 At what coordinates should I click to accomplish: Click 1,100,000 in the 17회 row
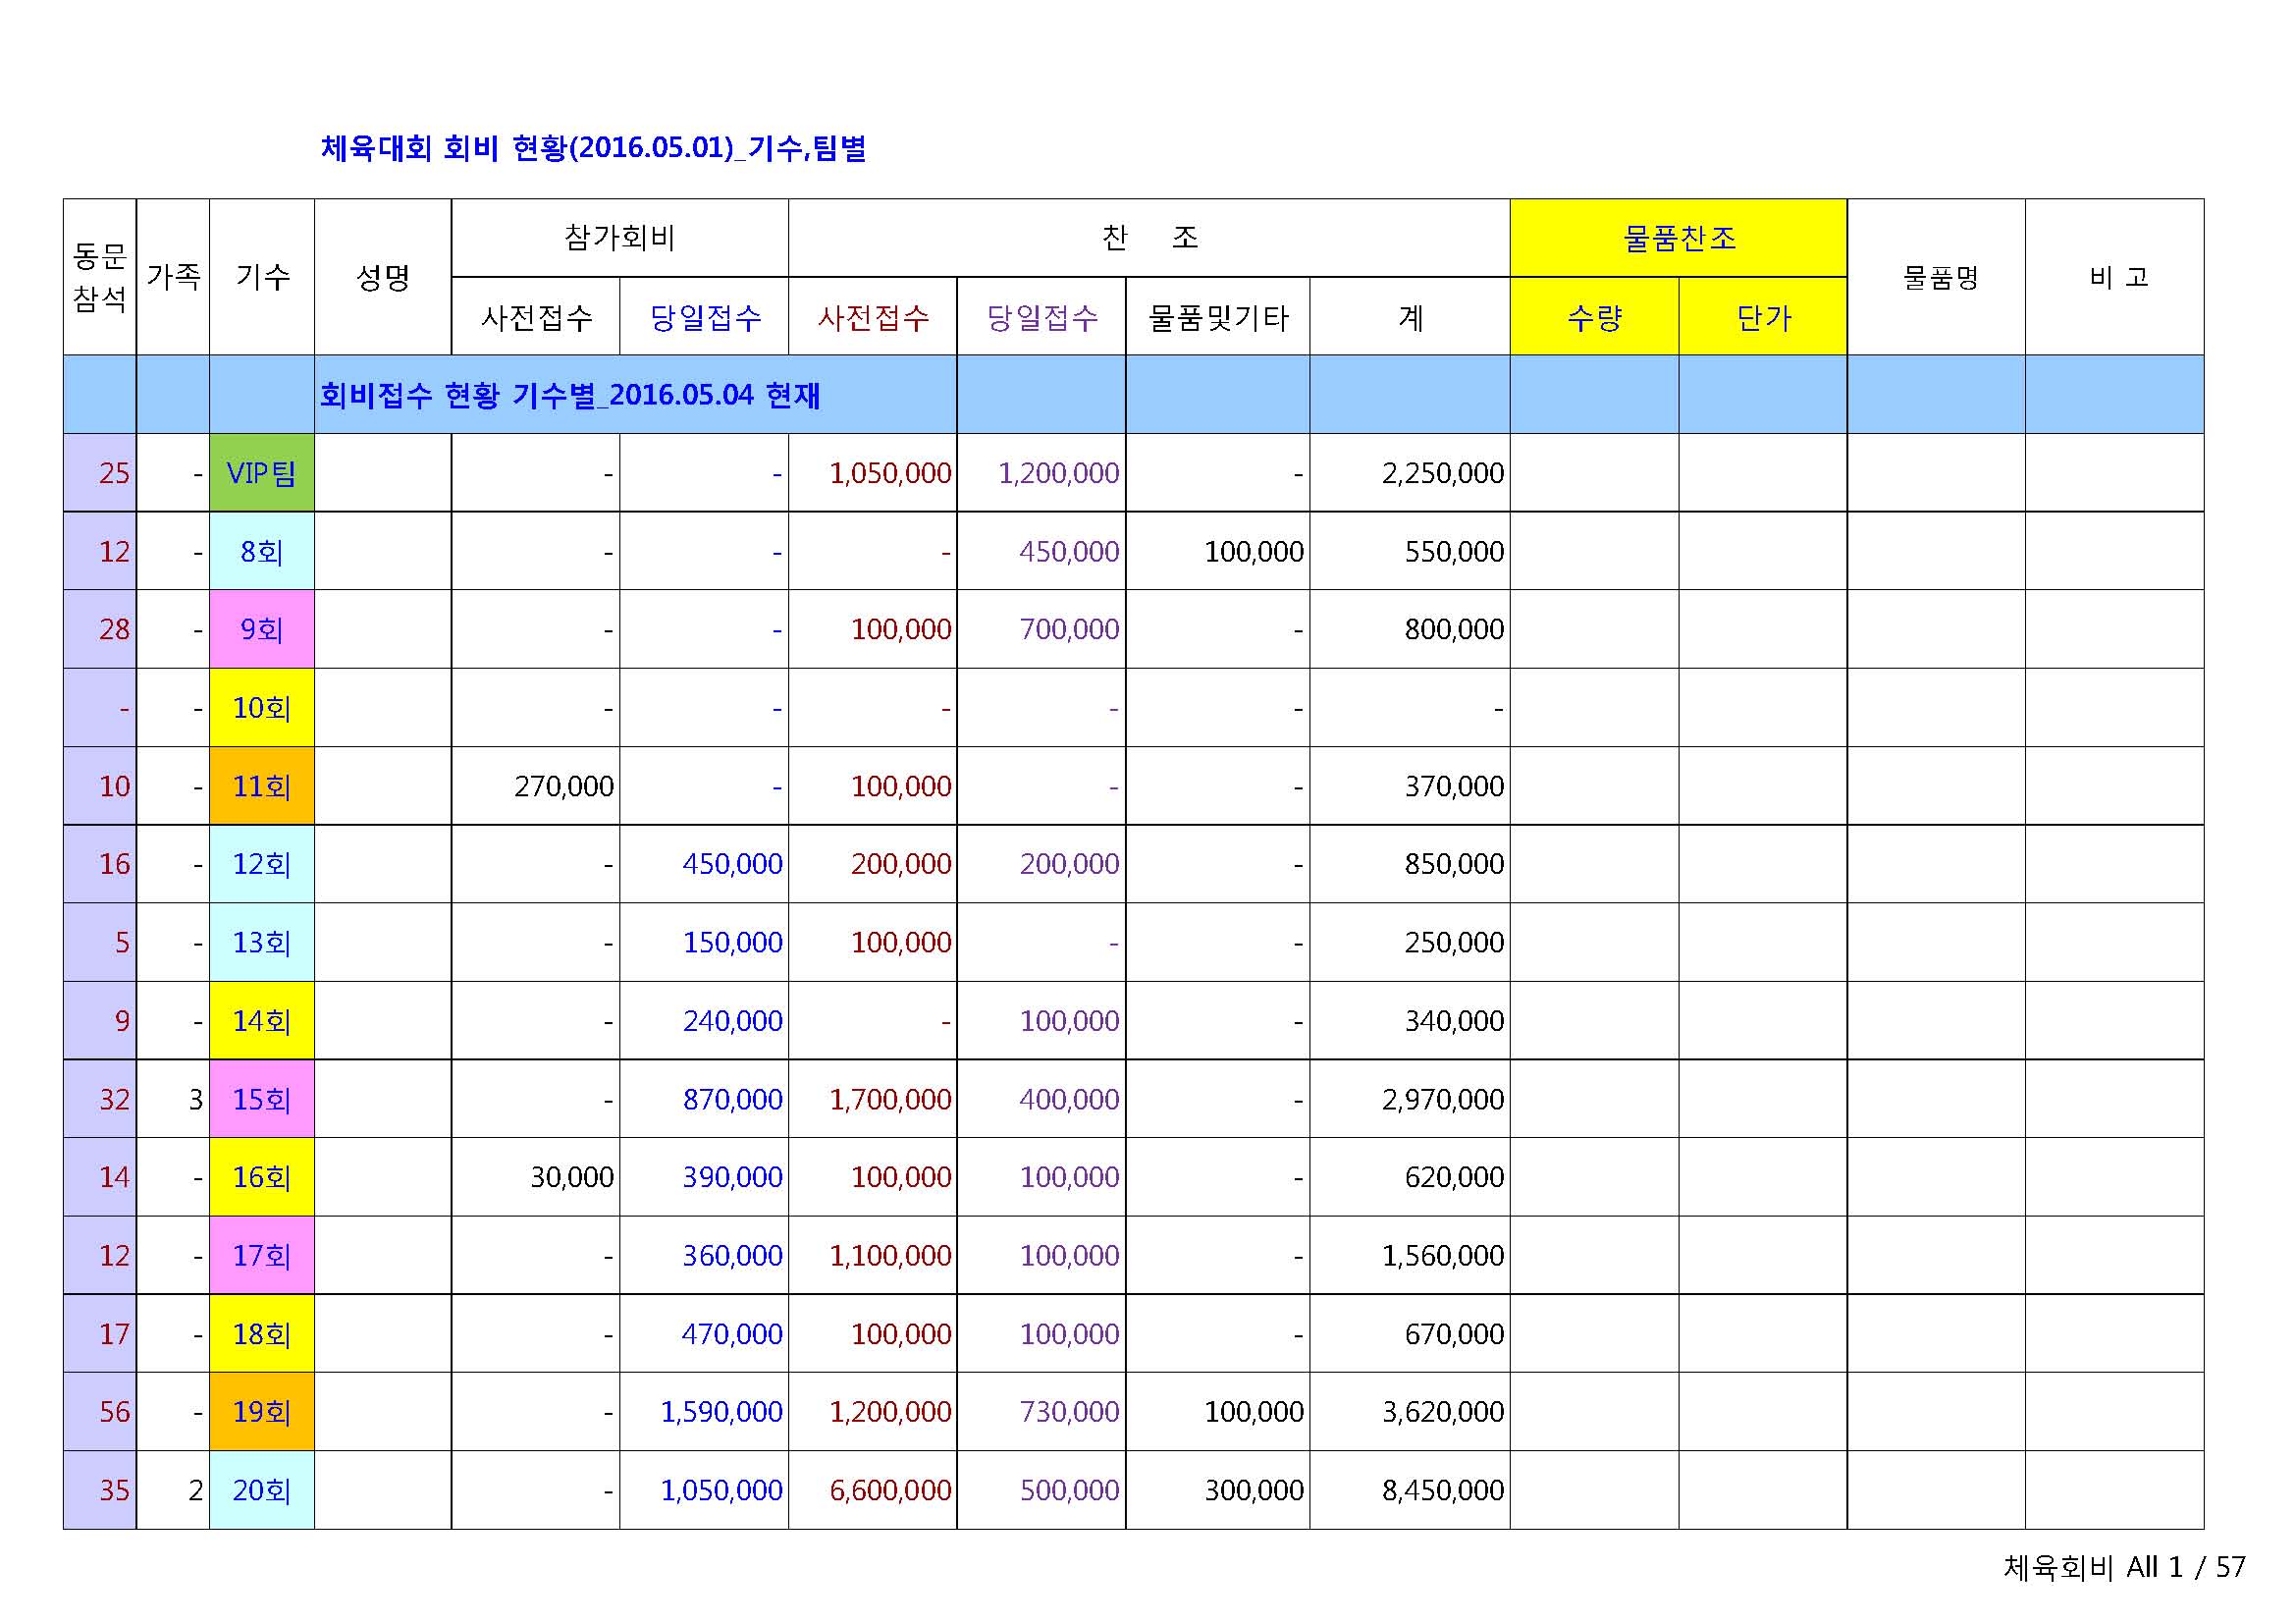pos(890,1255)
